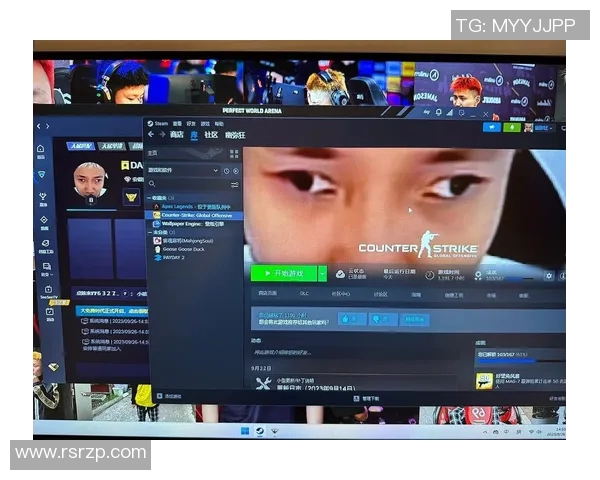Screen dimensions: 600x480
Task: Open MAG-7 achievement icon
Action: point(484,382)
